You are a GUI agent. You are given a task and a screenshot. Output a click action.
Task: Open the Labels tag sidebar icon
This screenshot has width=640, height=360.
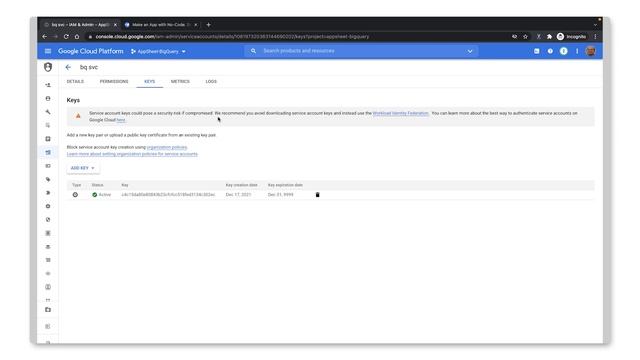click(48, 179)
